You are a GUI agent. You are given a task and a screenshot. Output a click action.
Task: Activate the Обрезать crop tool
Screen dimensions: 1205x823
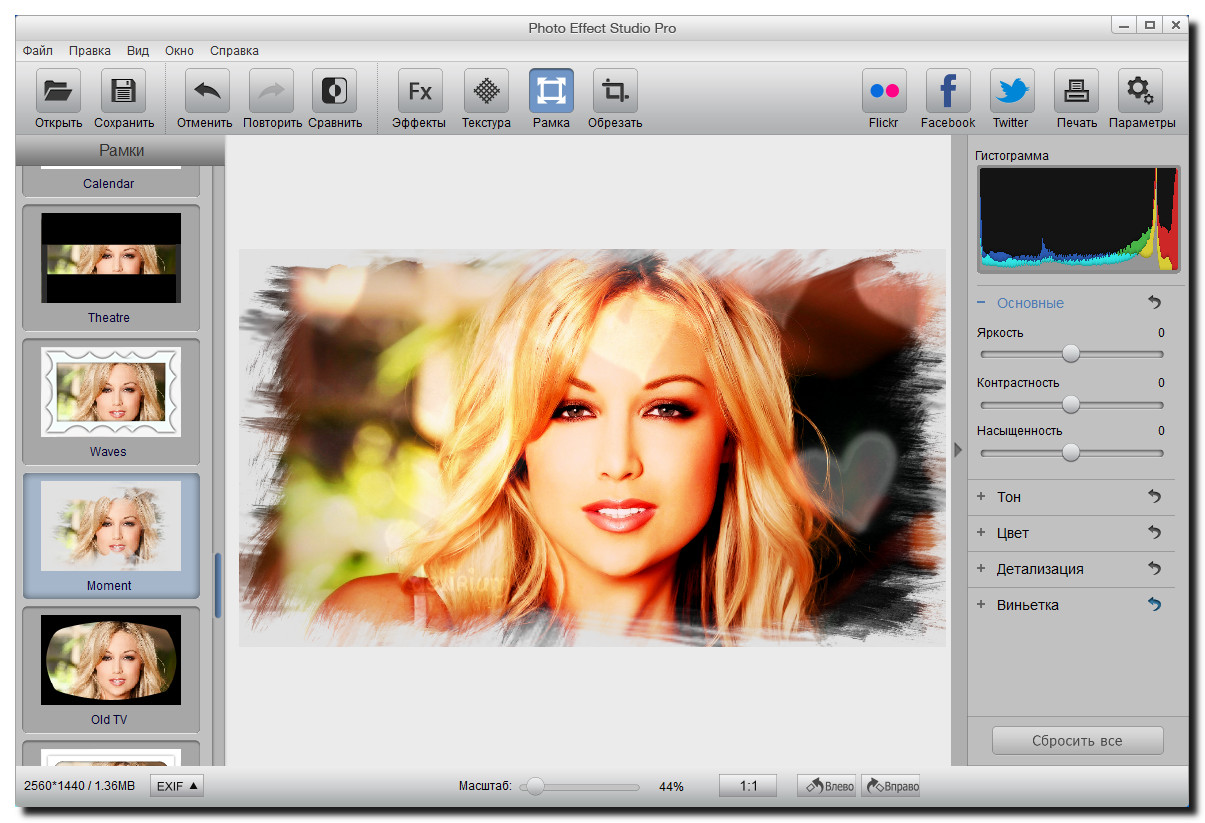tap(615, 92)
